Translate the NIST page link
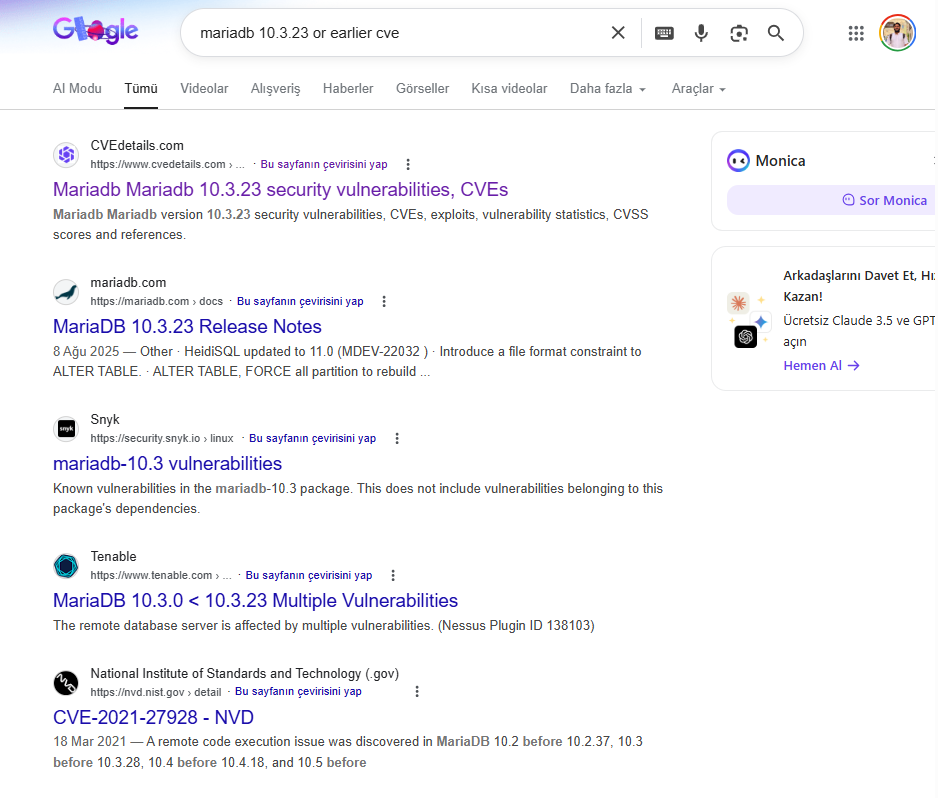 click(299, 692)
